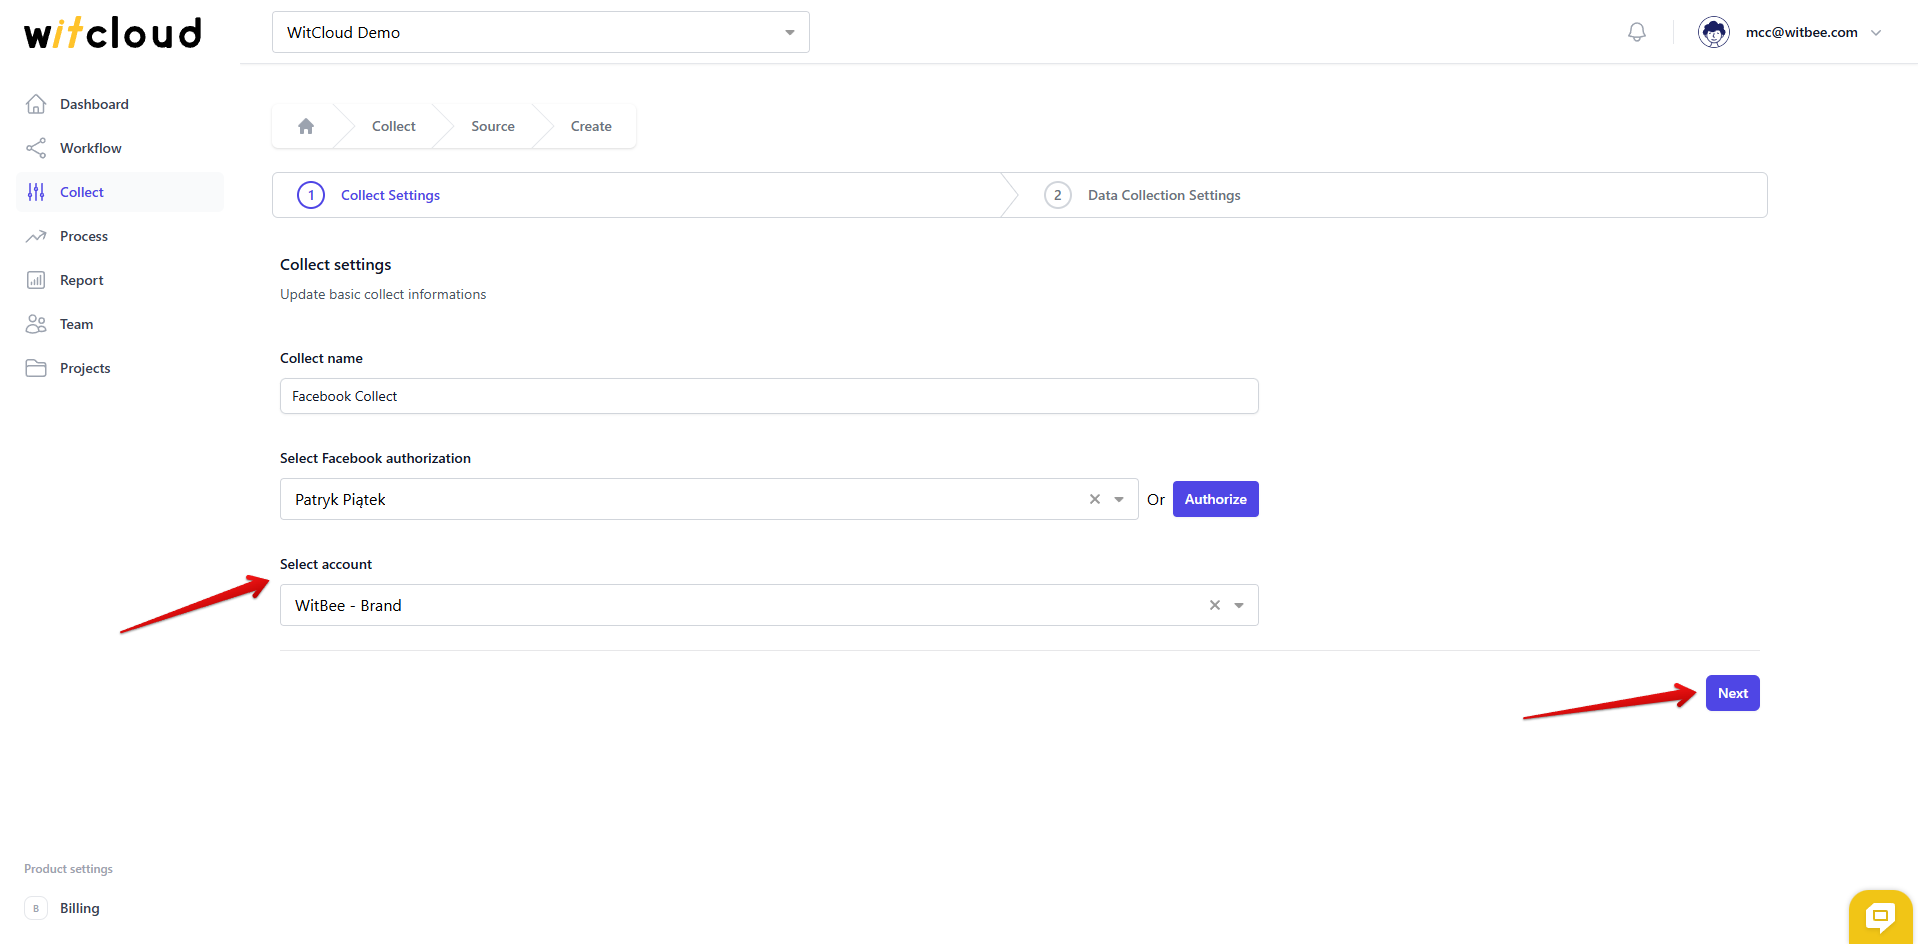Click the Next button
This screenshot has height=944, width=1918.
point(1733,693)
